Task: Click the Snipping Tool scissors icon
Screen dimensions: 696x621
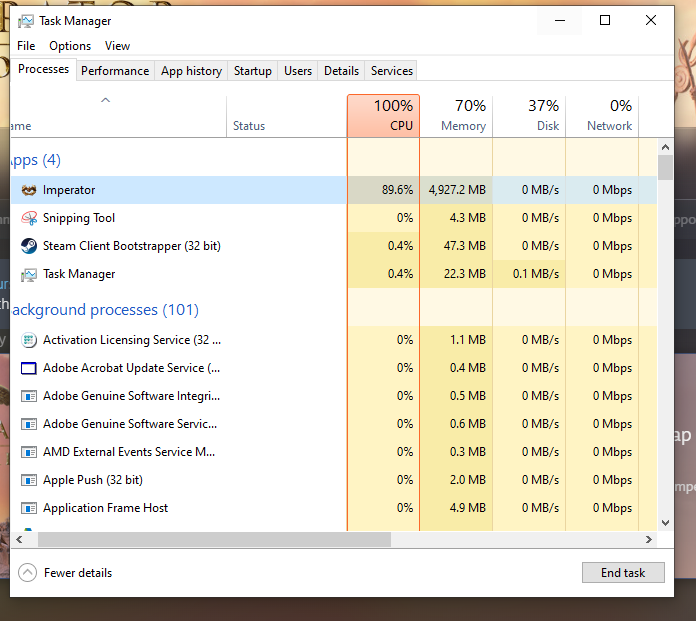Action: [28, 218]
